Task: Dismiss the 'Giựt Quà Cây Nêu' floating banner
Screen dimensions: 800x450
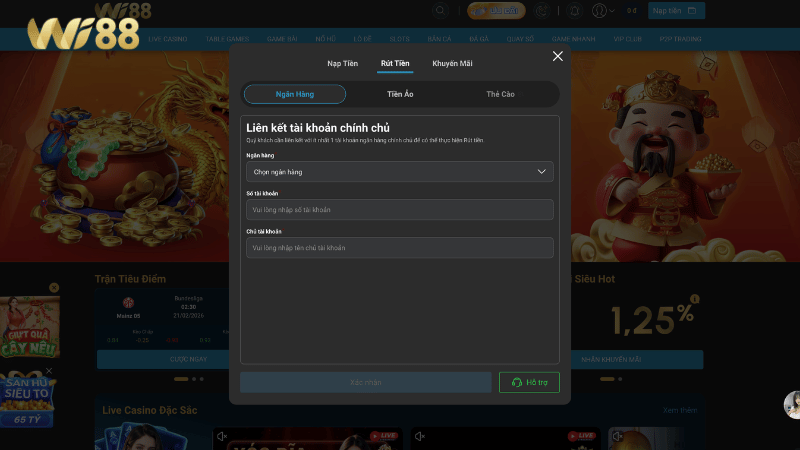Action: [x=54, y=288]
